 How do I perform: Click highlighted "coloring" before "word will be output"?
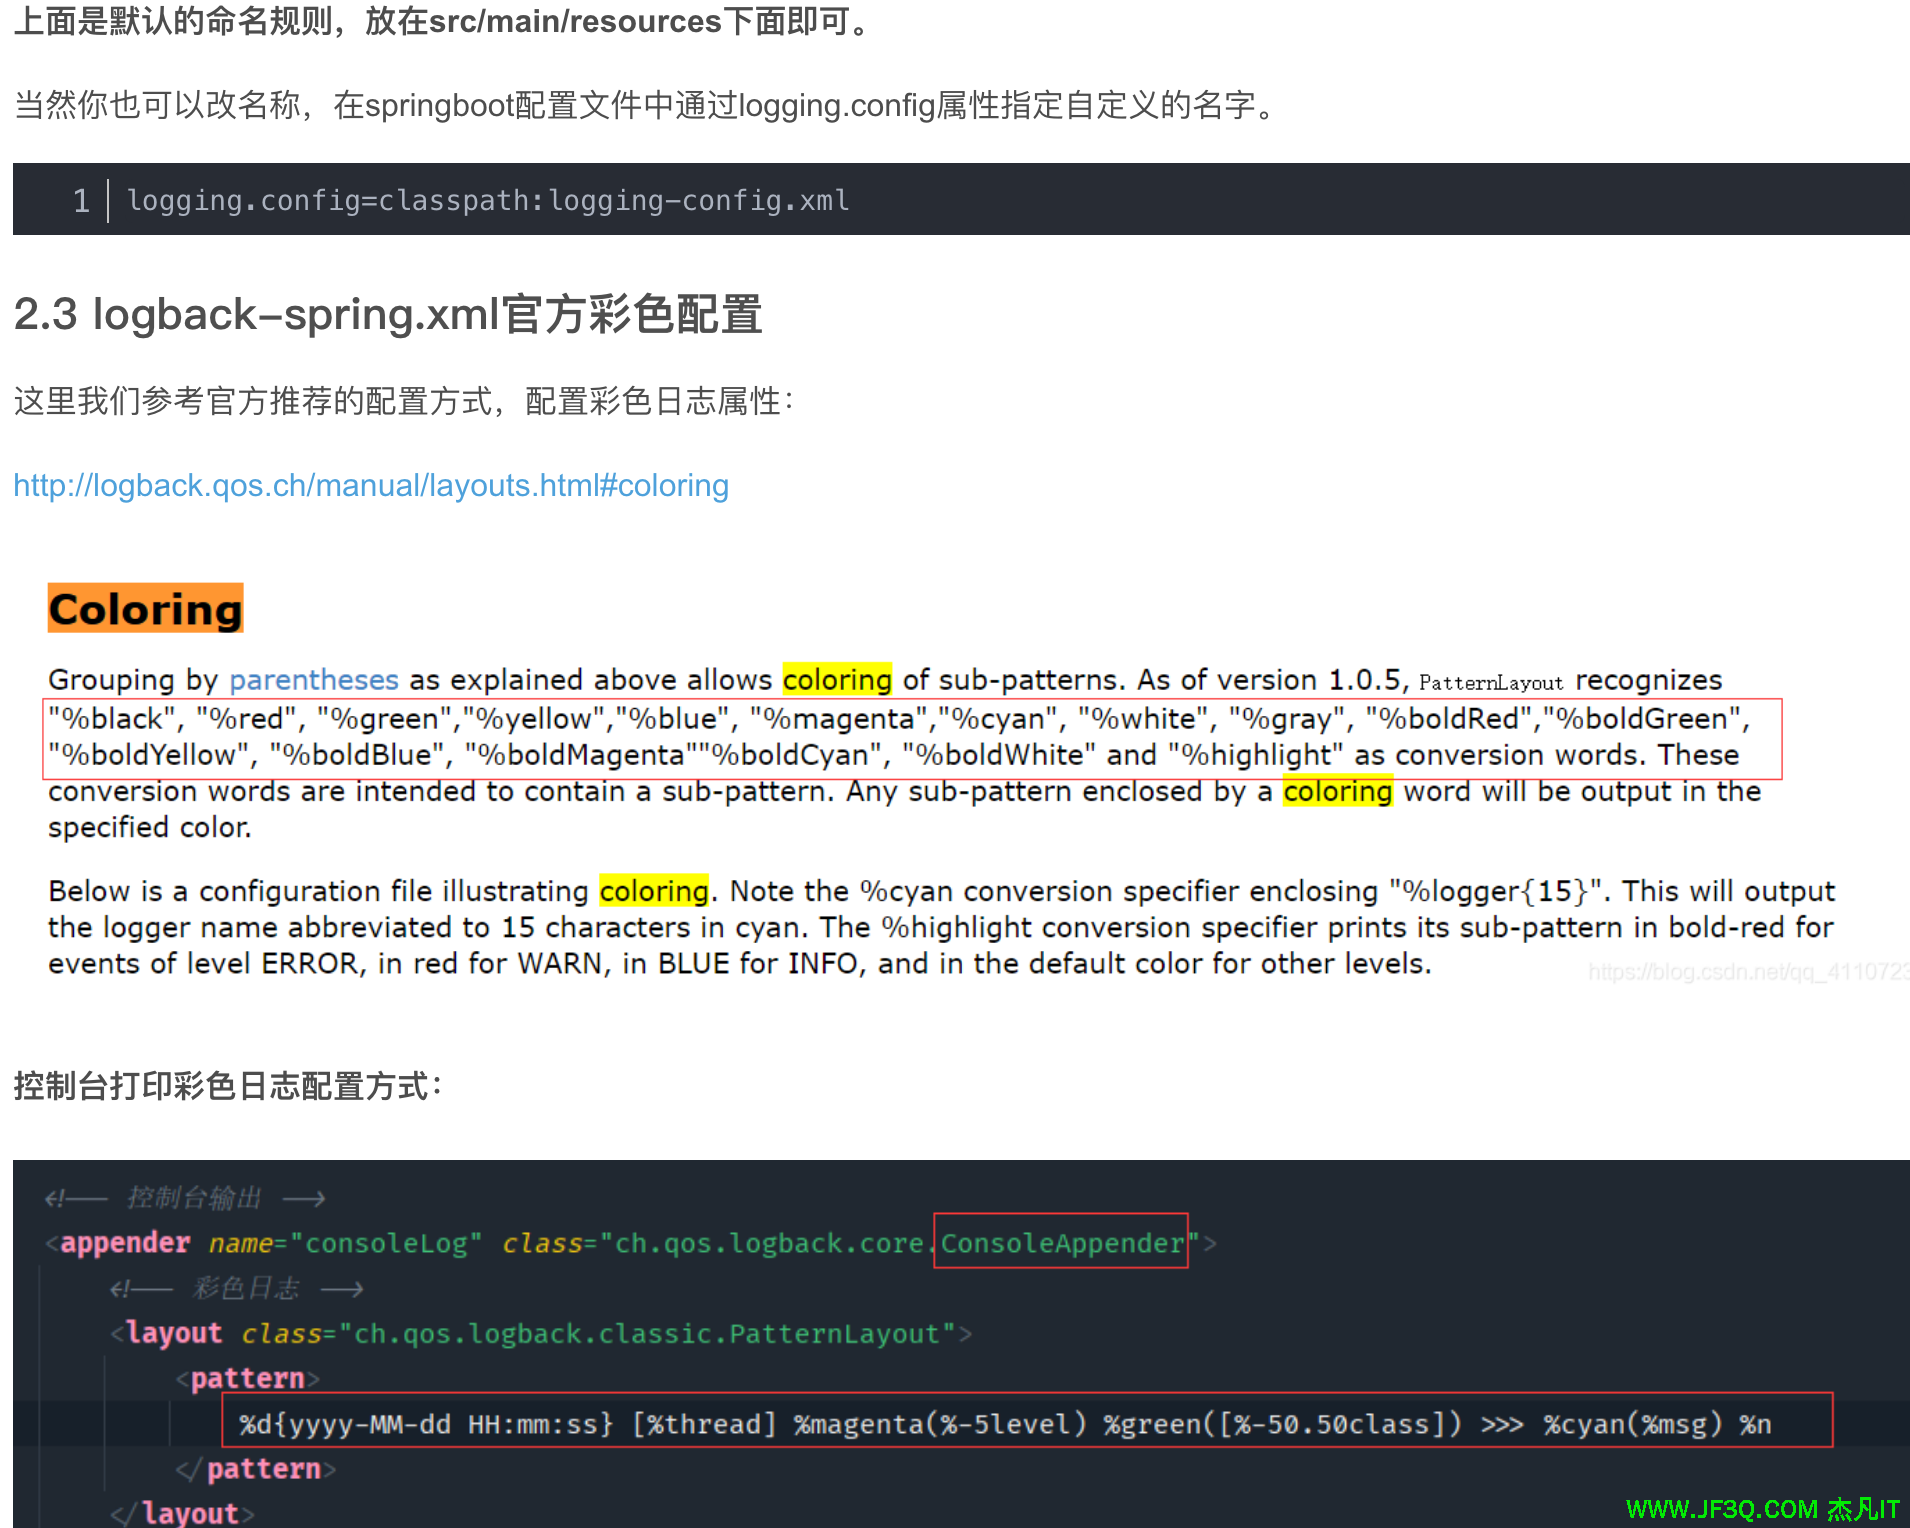pyautogui.click(x=1337, y=792)
